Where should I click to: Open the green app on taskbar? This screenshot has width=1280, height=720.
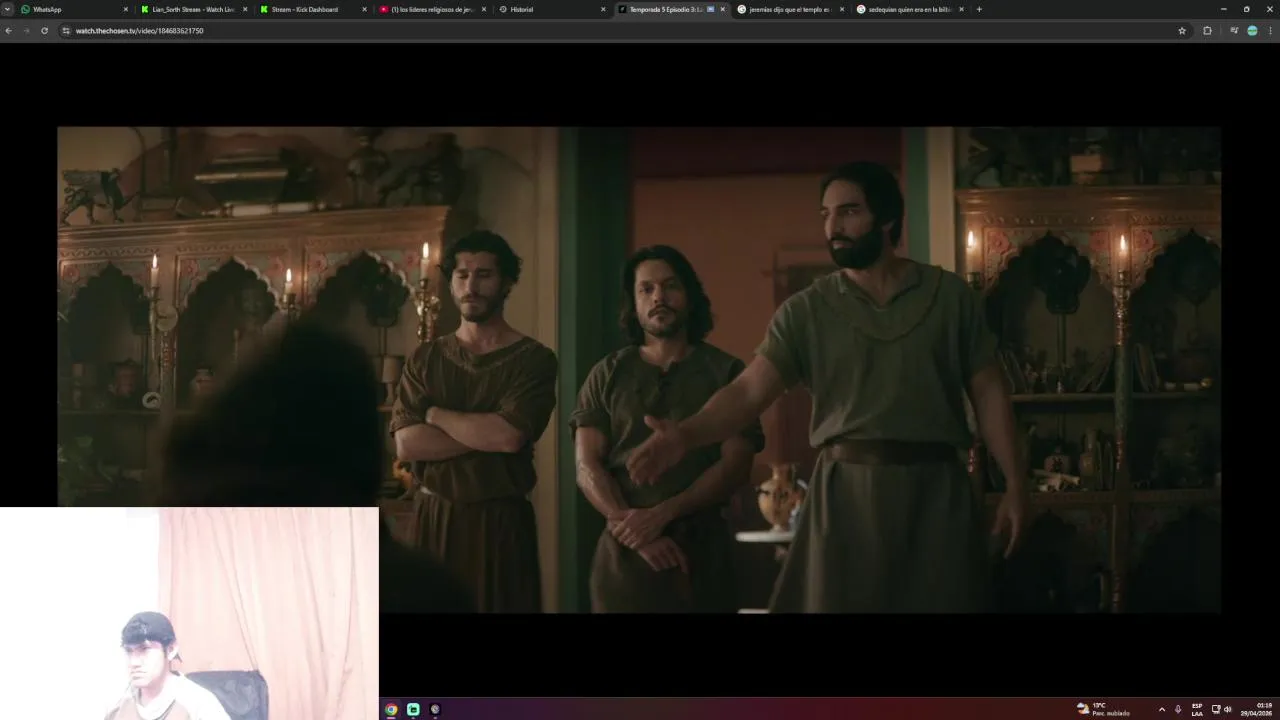pyautogui.click(x=413, y=709)
